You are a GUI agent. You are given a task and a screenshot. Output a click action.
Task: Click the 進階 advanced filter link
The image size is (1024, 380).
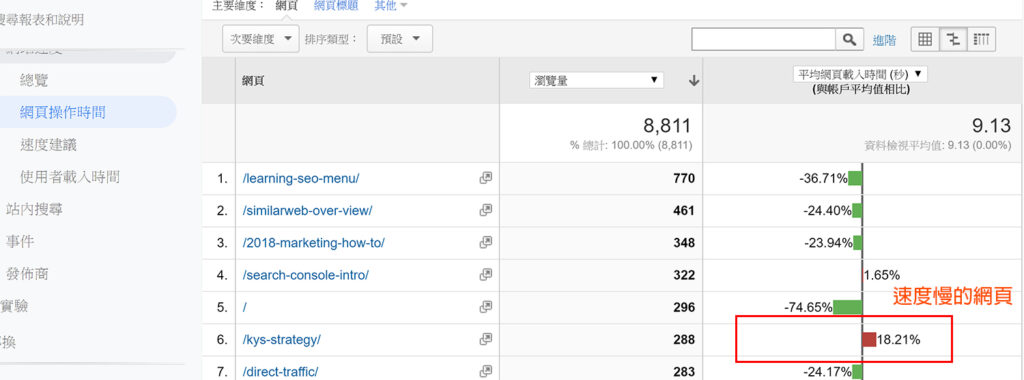(884, 40)
